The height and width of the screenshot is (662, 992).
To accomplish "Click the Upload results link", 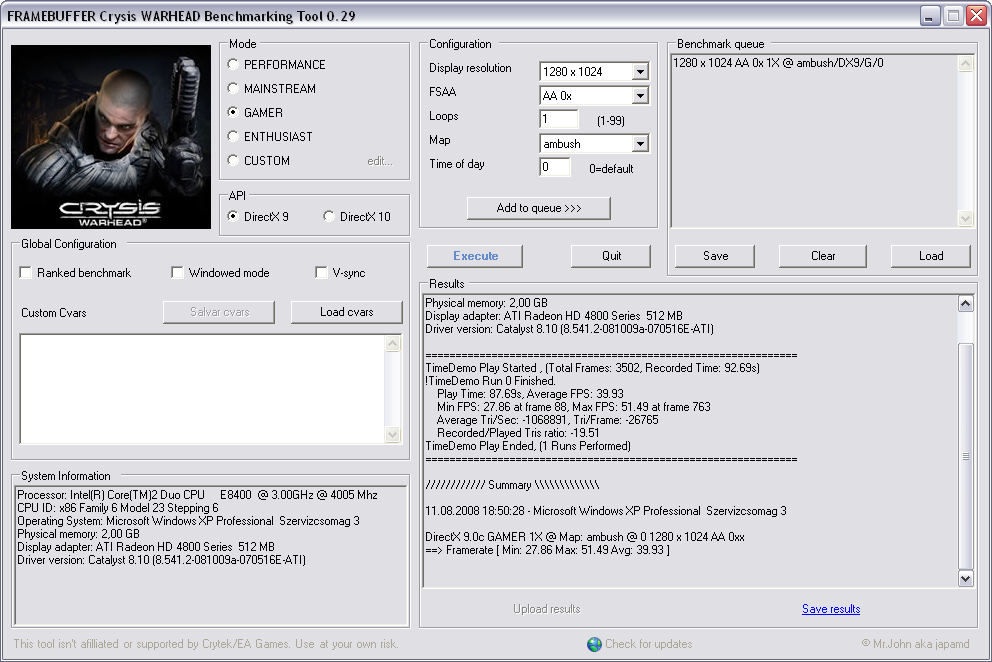I will (x=547, y=609).
